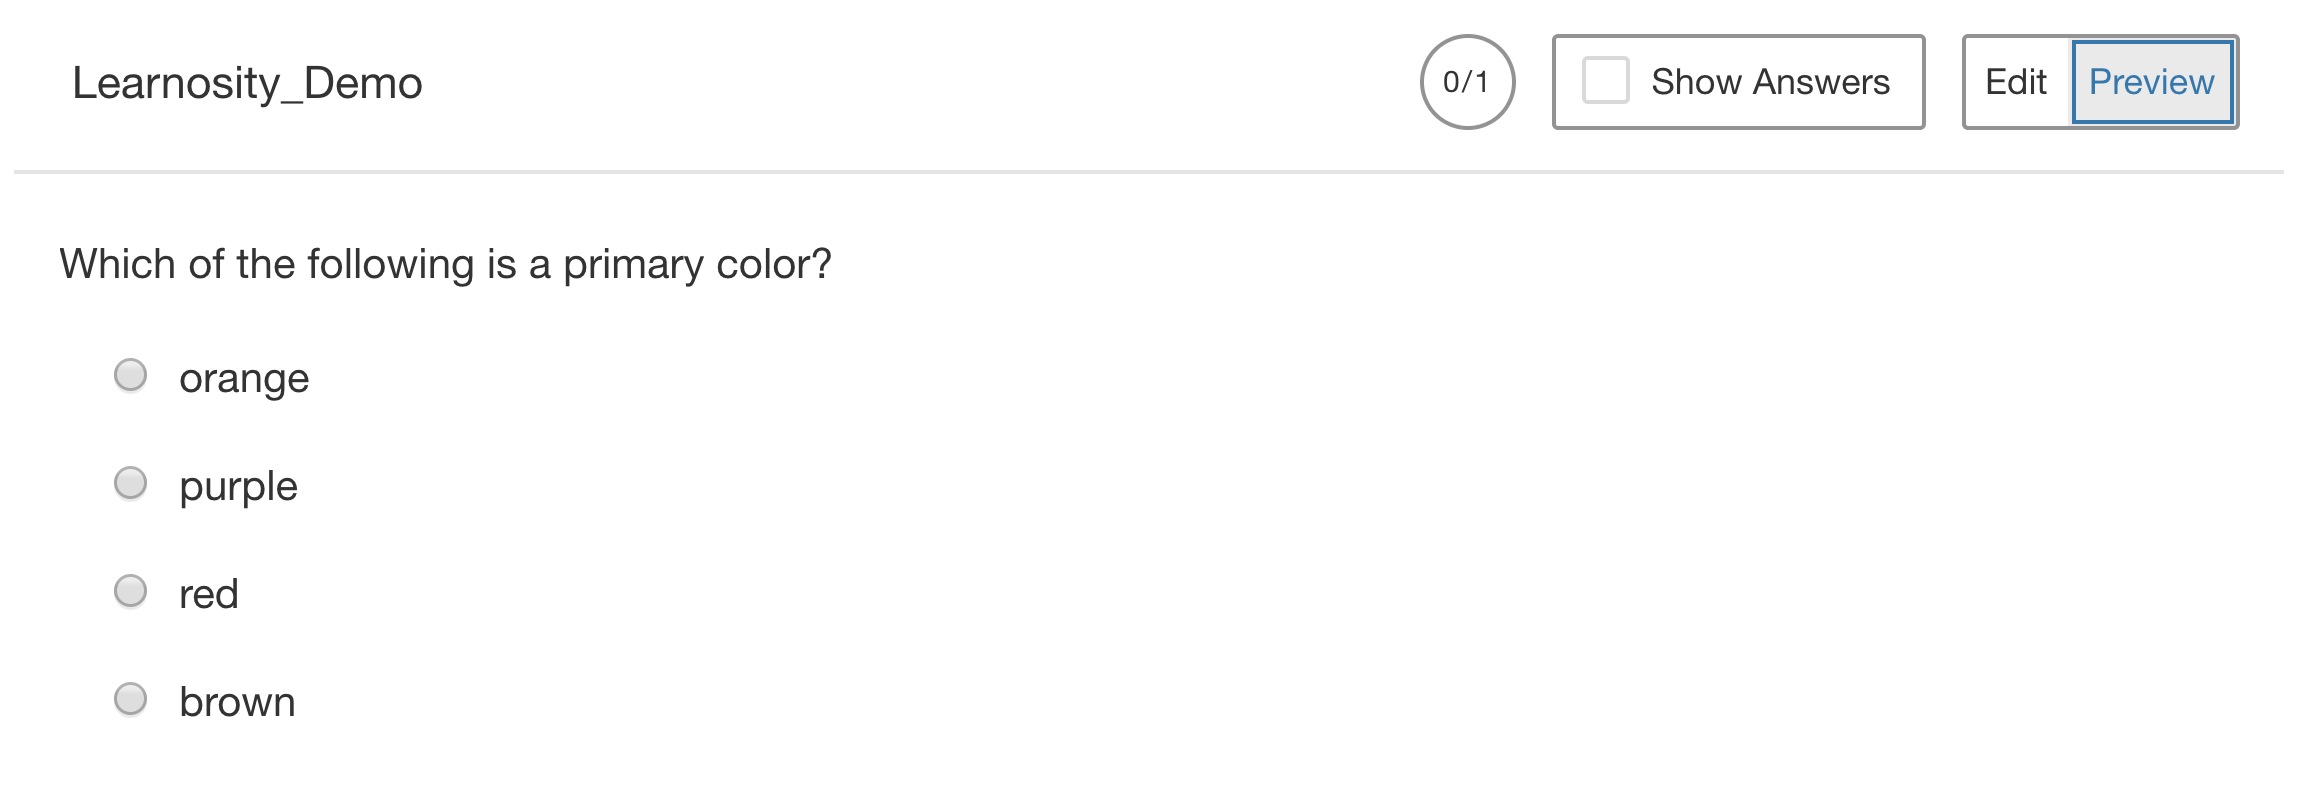Image resolution: width=2312 pixels, height=800 pixels.
Task: Click the Show Answers label text
Action: click(1771, 81)
